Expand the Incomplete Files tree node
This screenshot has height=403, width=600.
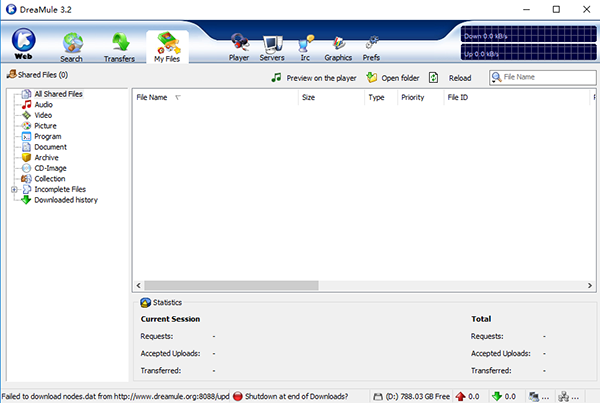point(14,189)
